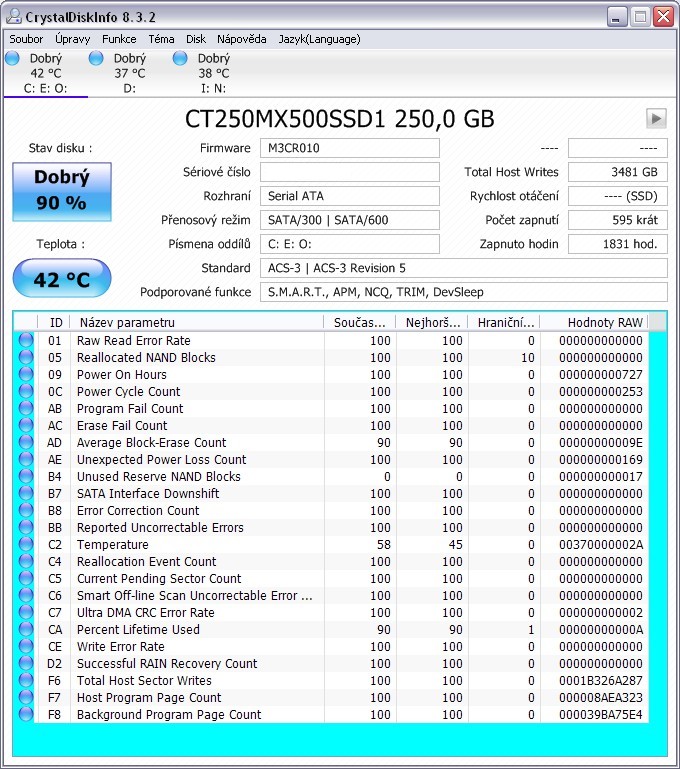Open the Téma menu
680x769 pixels.
coord(161,39)
